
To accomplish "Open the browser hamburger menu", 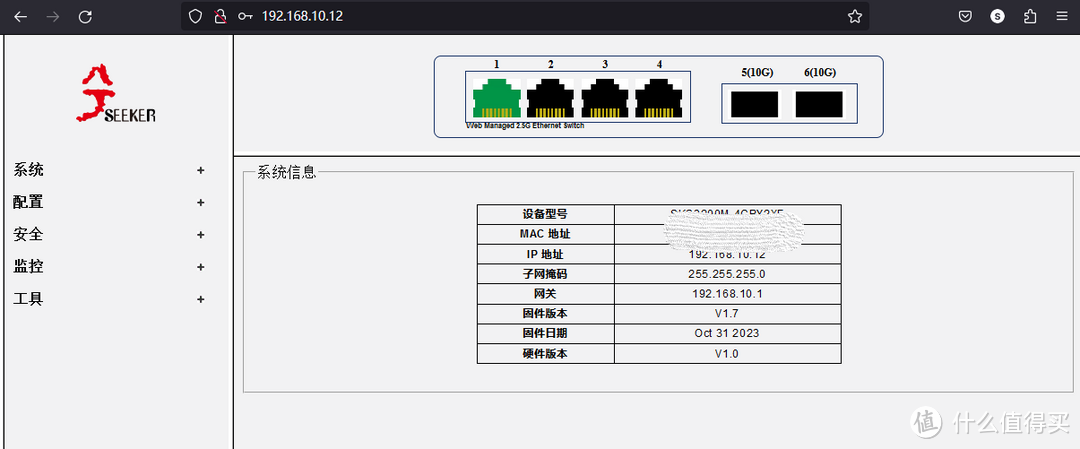I will click(1062, 17).
